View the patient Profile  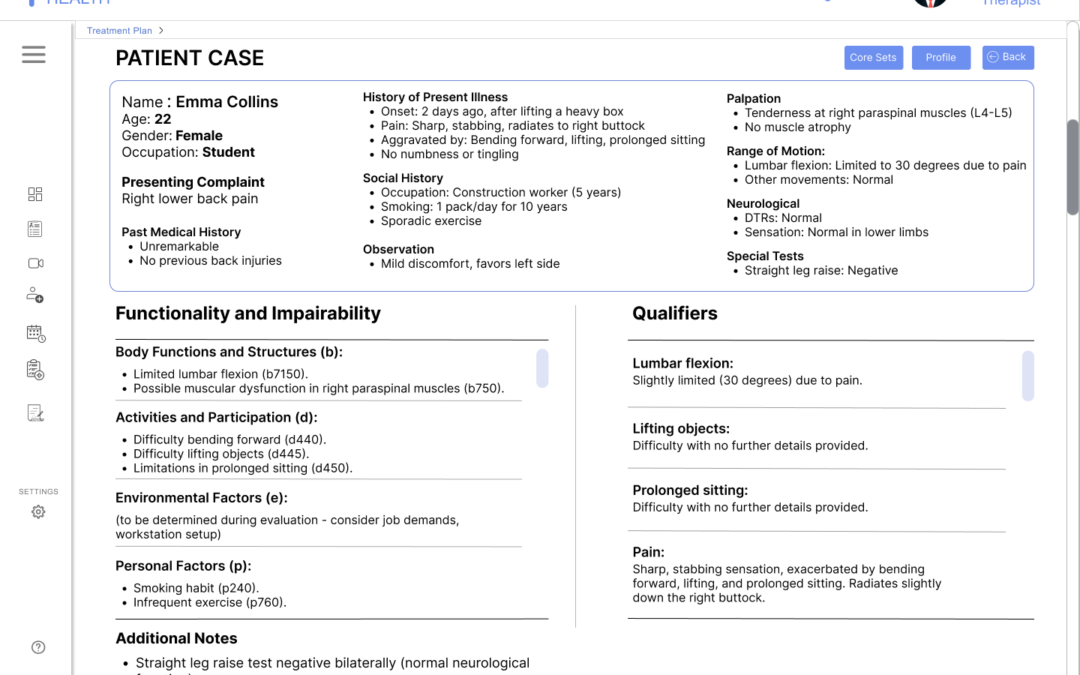tap(941, 57)
